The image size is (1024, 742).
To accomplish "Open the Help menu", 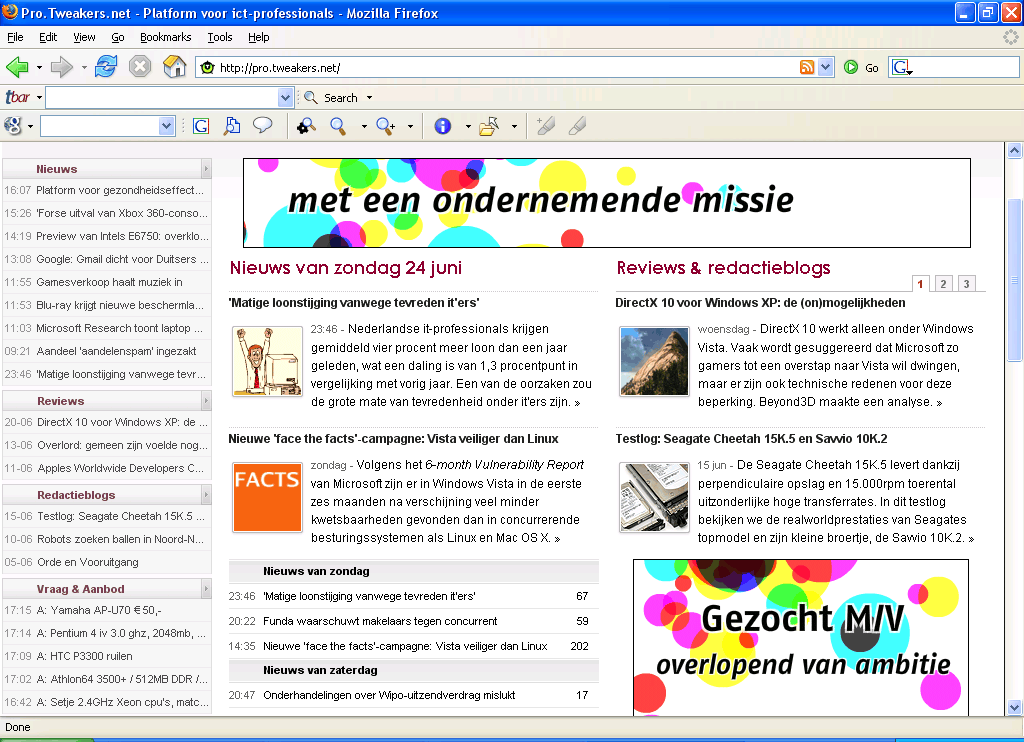I will [x=259, y=37].
